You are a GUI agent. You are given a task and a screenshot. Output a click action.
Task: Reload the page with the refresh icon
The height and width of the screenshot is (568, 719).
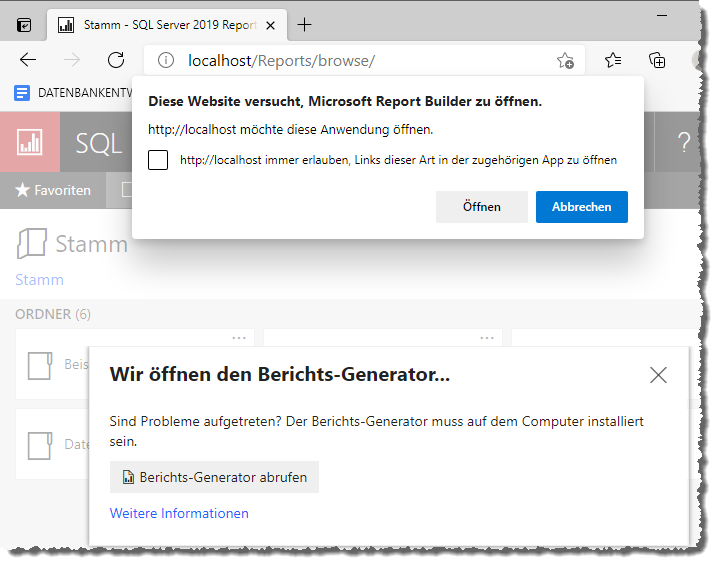(116, 60)
